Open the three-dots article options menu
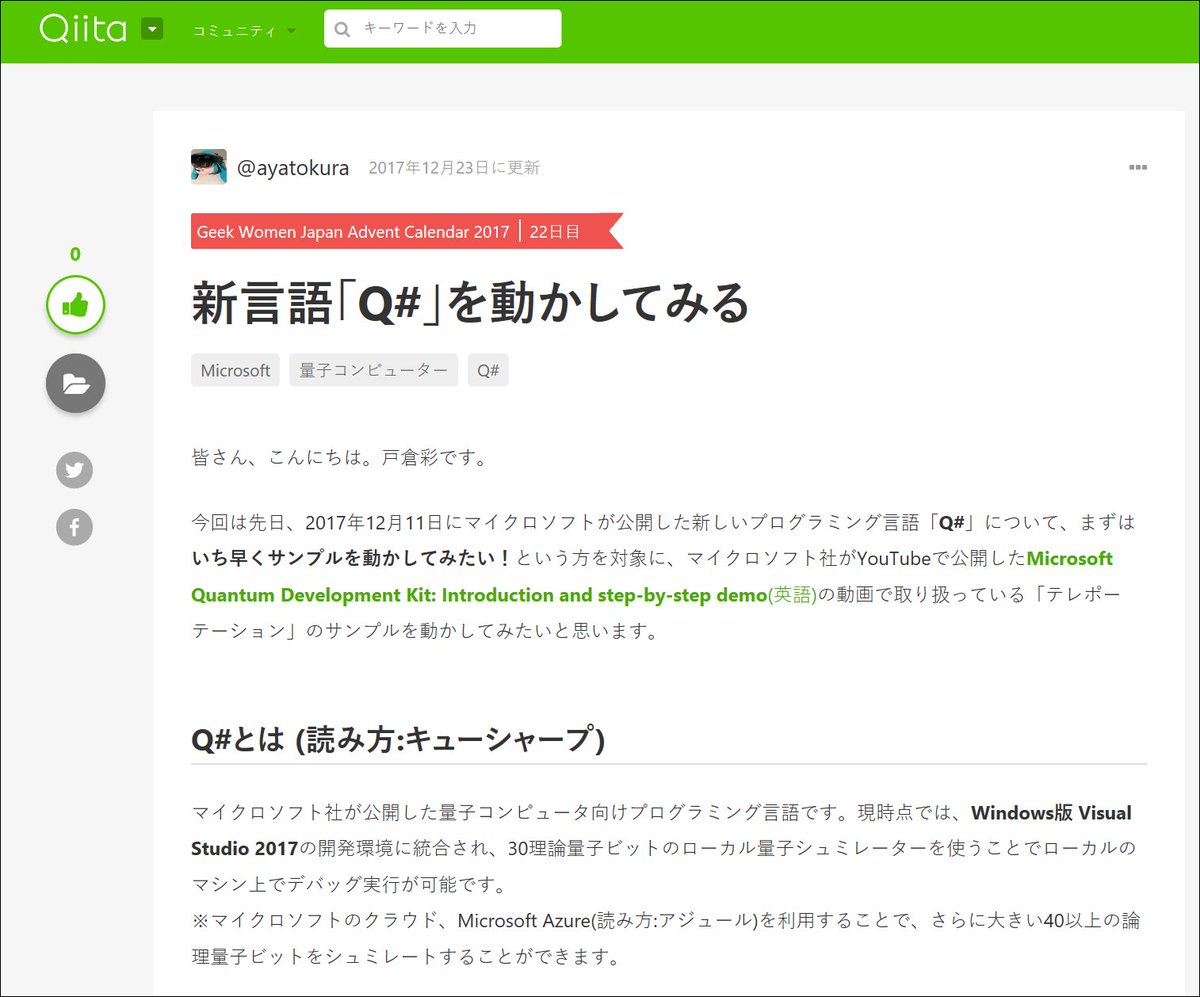The width and height of the screenshot is (1200, 997). click(x=1138, y=167)
